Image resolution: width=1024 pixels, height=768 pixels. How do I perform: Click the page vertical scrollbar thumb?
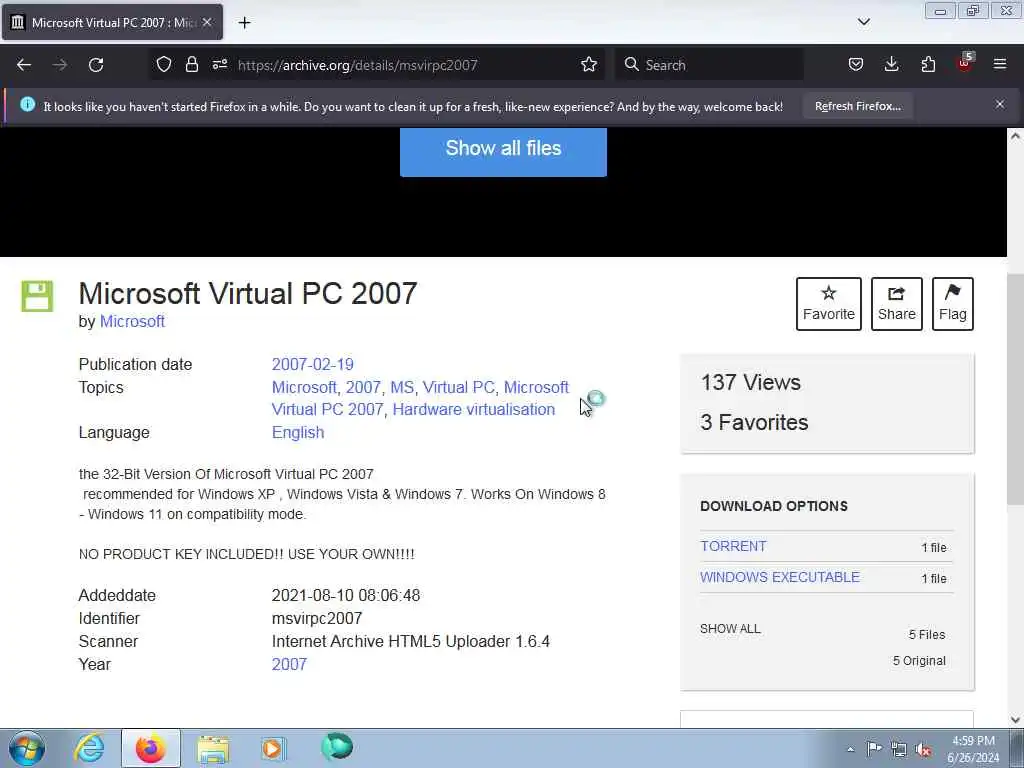[x=1015, y=389]
